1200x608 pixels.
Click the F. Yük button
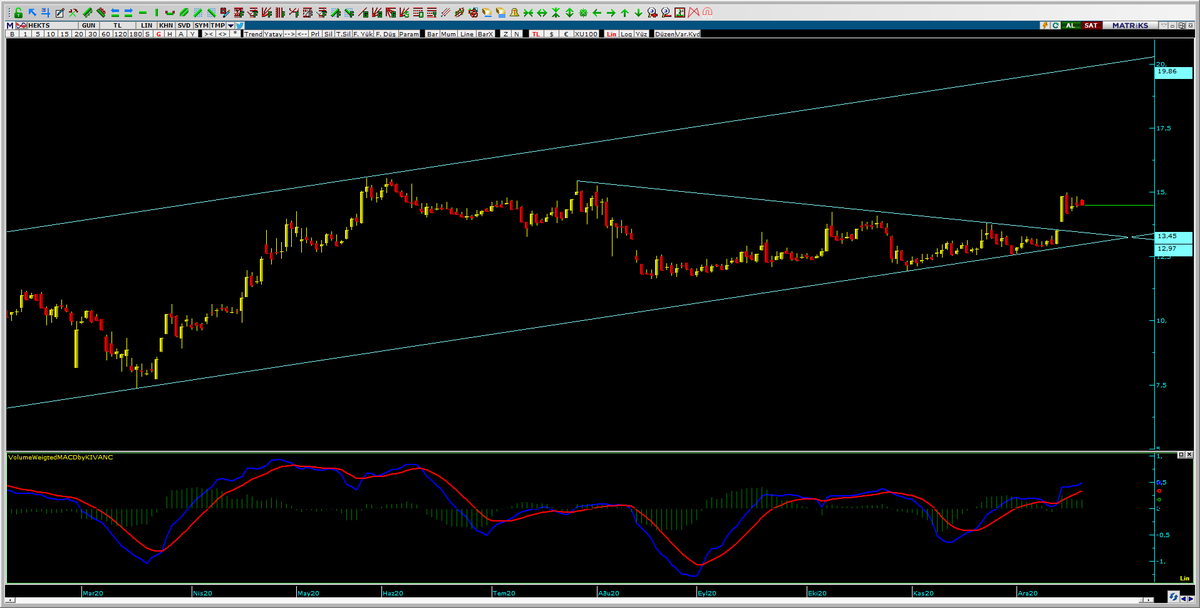point(363,34)
